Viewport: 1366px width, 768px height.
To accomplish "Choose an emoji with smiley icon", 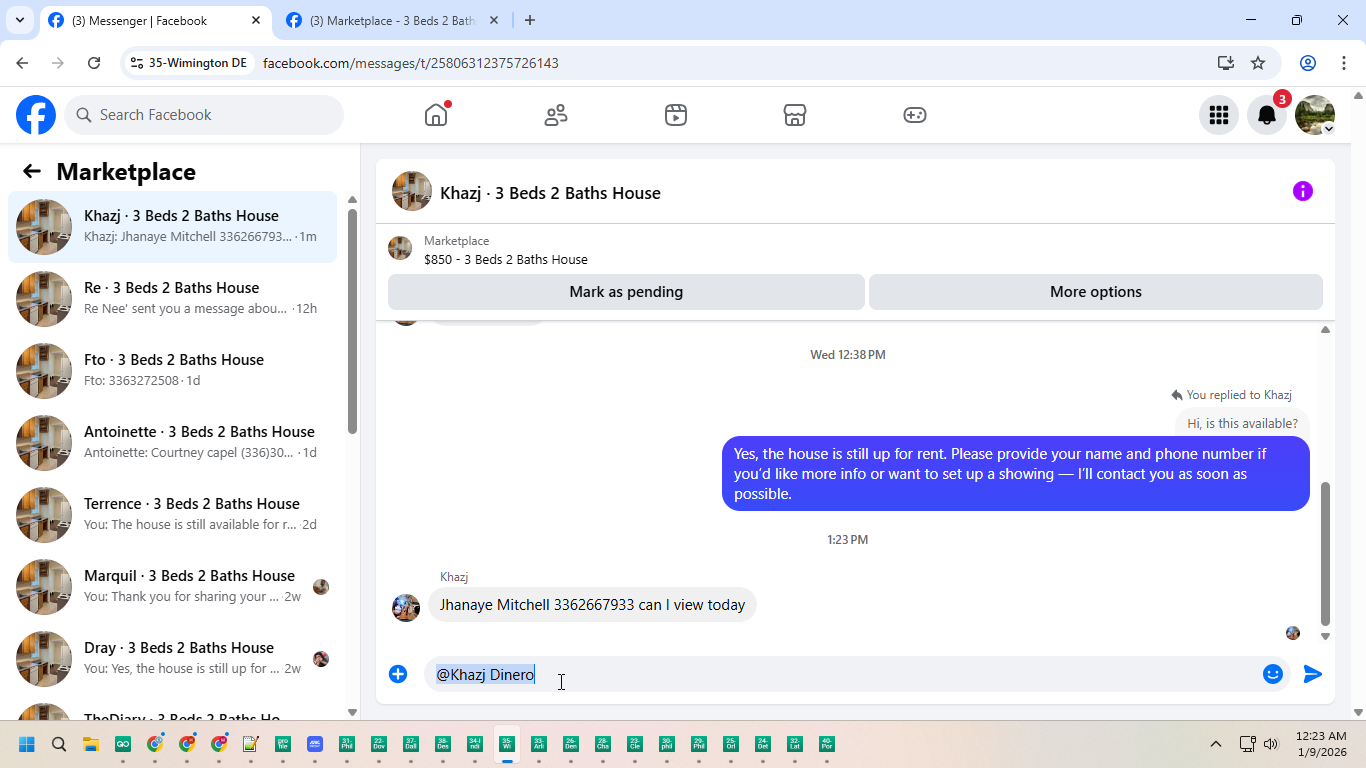I will pos(1272,674).
